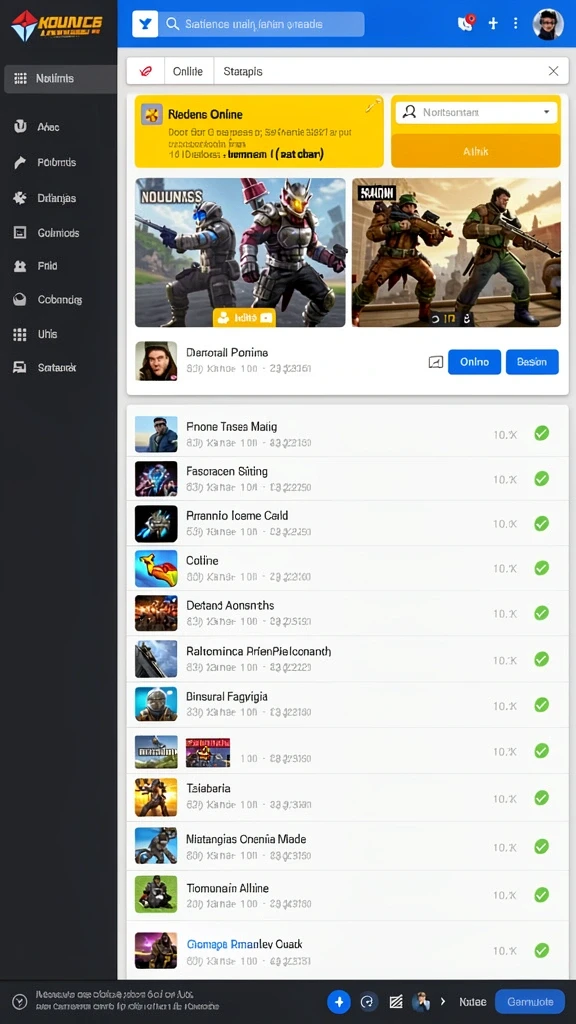Click the Garnuote button in bottom bar

[530, 1001]
